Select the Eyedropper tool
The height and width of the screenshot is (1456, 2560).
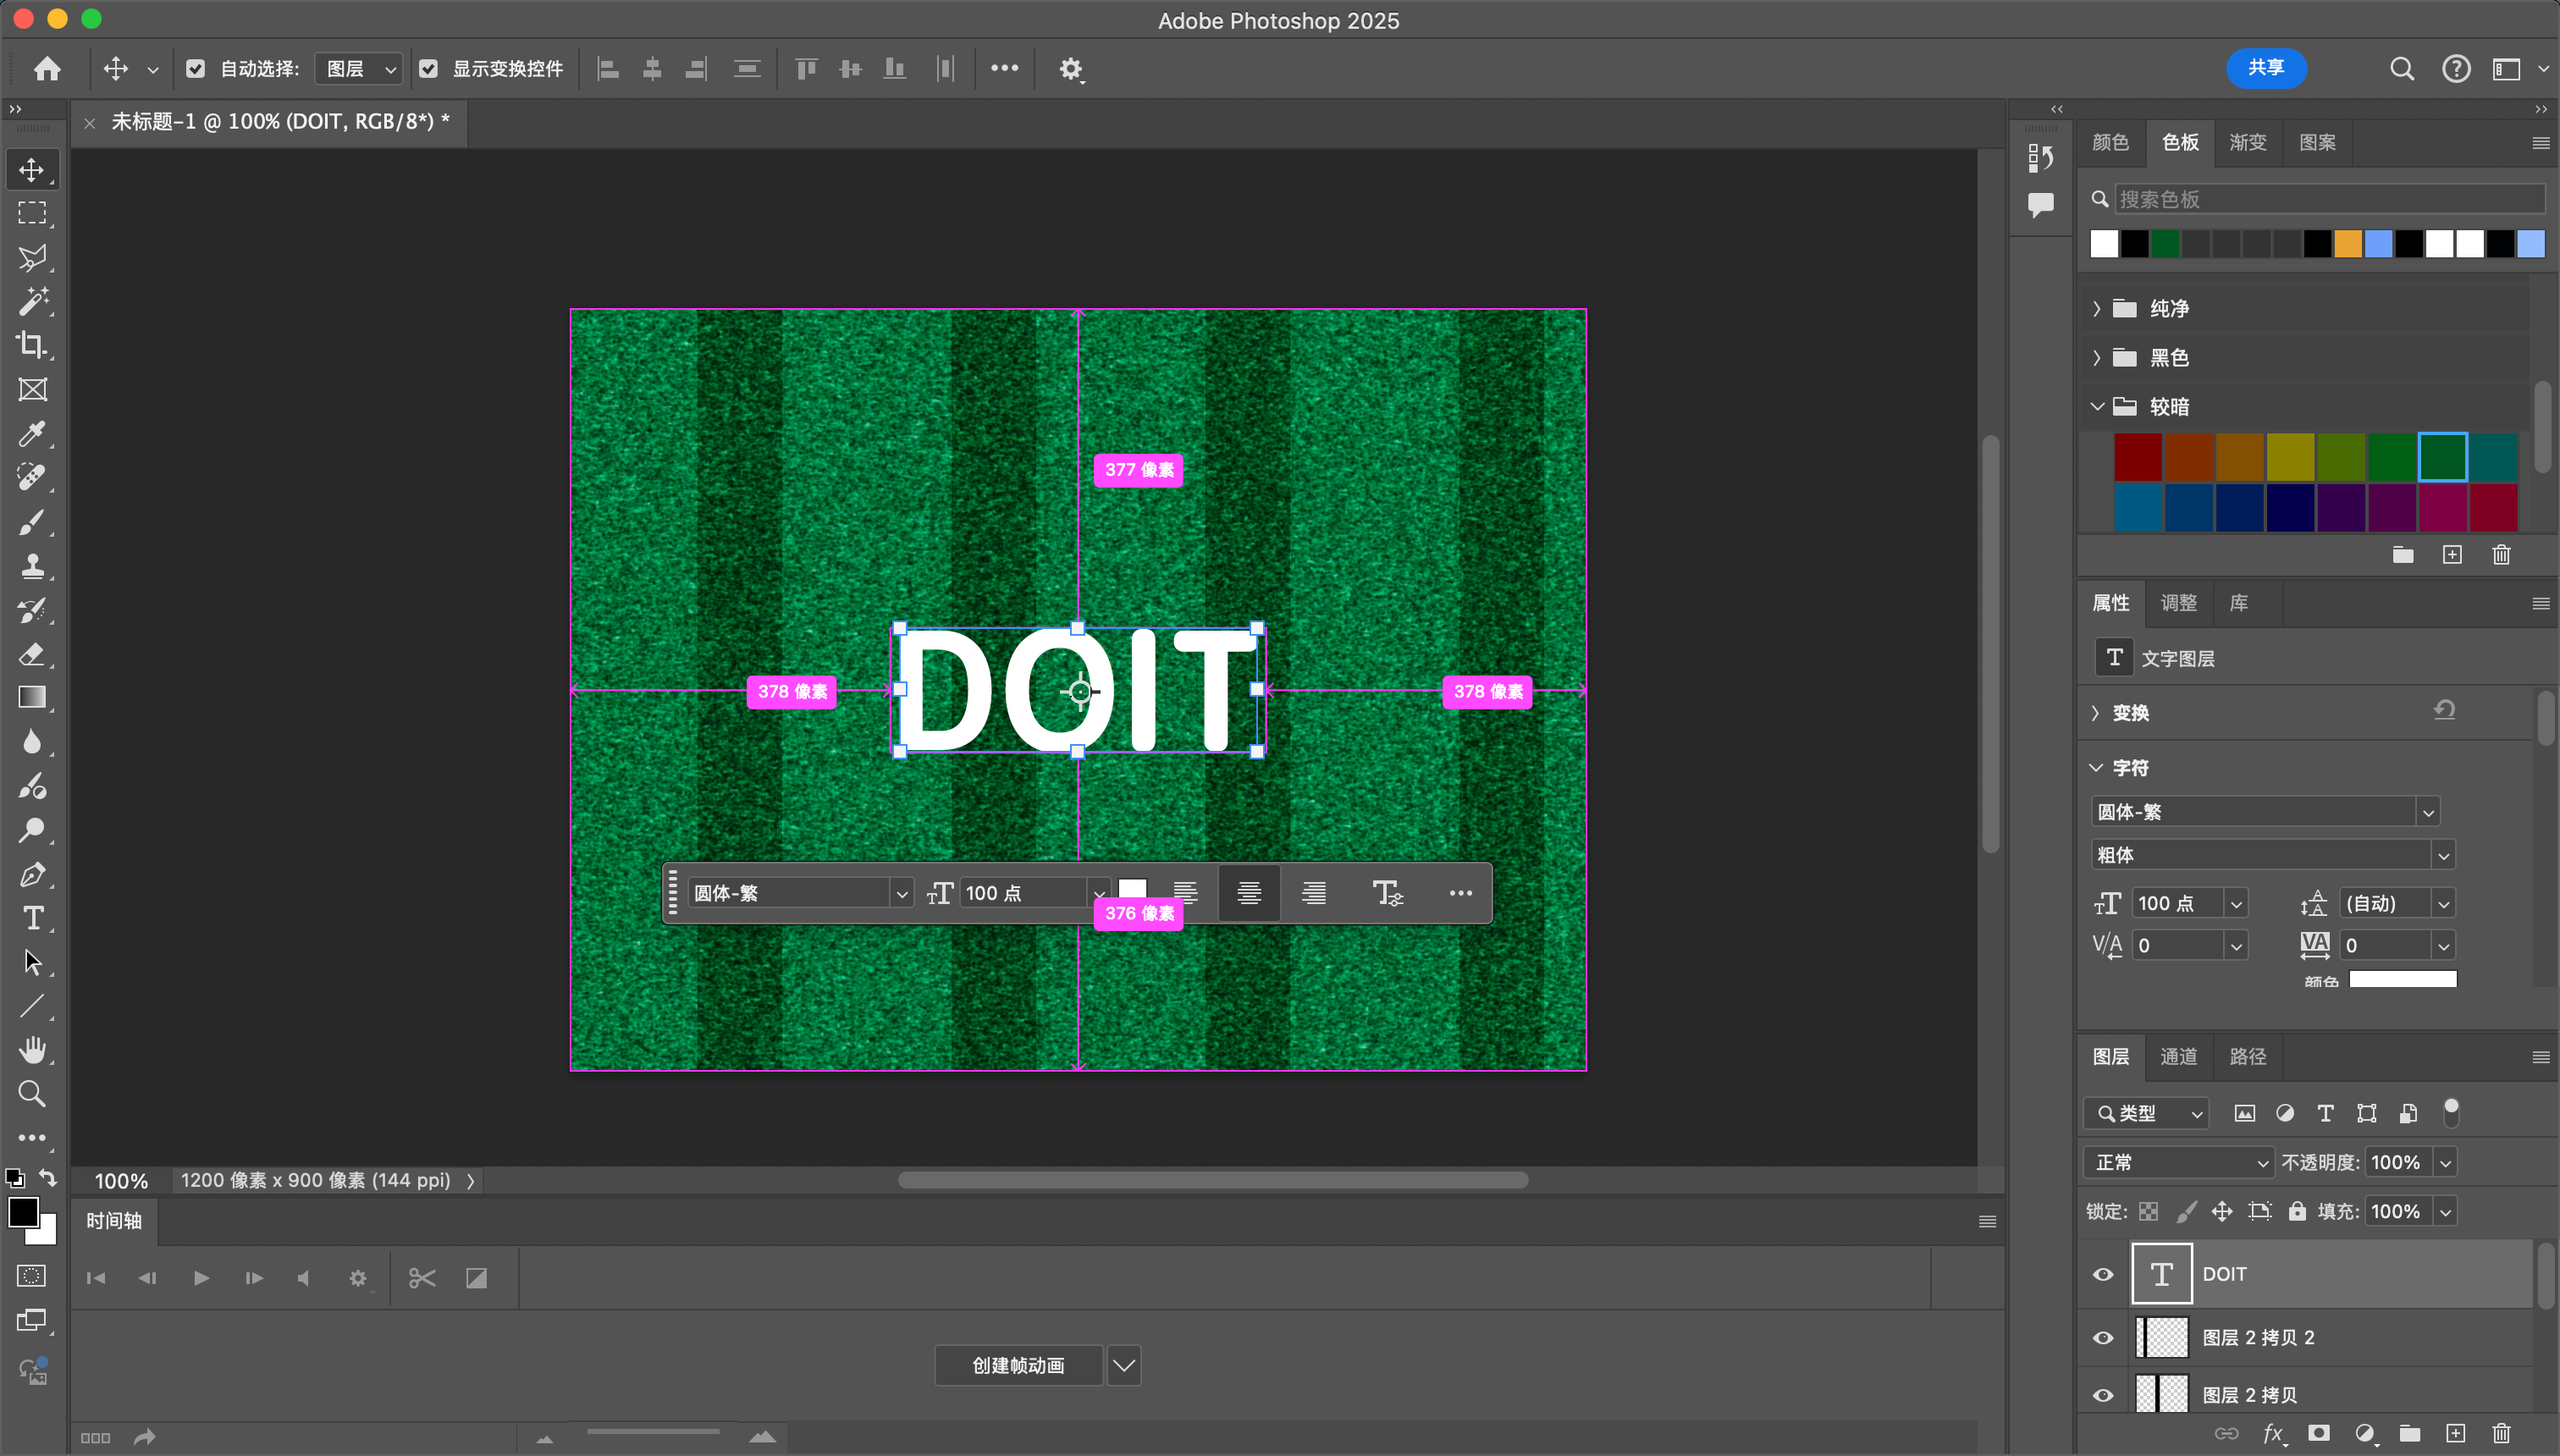(32, 433)
